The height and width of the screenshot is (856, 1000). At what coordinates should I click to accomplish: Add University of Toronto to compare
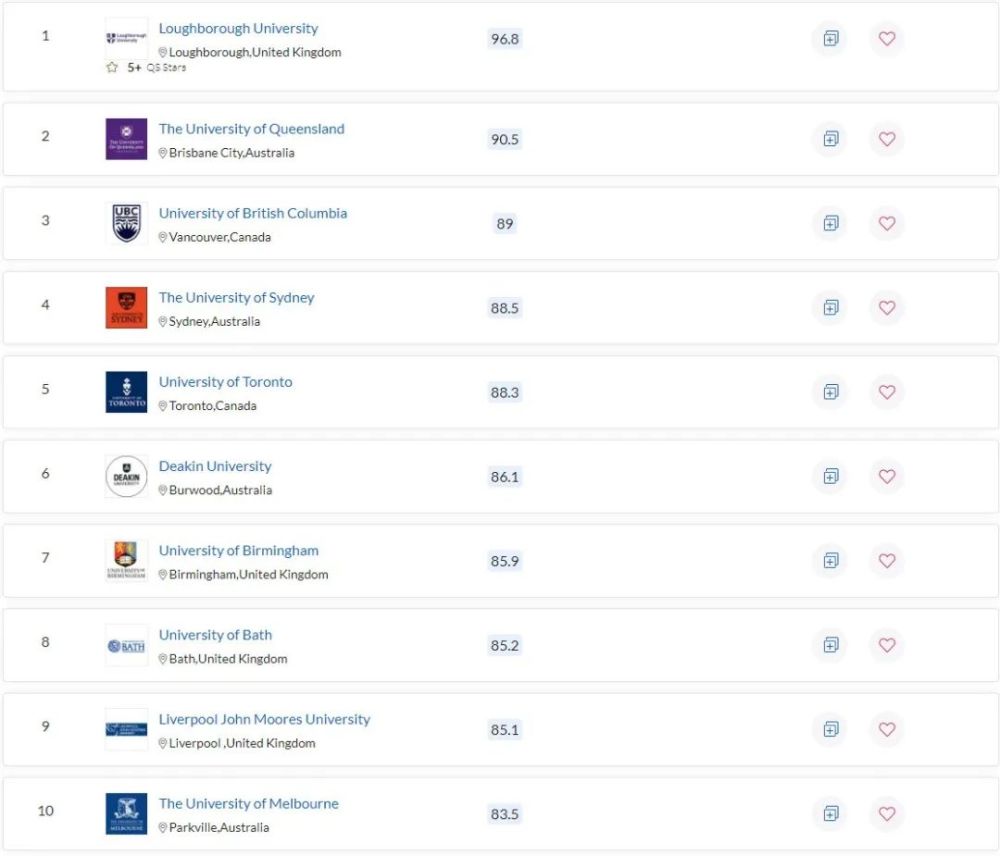tap(830, 392)
